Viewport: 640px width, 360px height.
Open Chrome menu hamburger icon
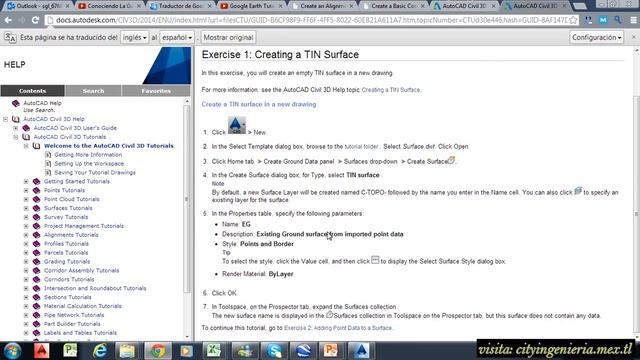(x=633, y=20)
